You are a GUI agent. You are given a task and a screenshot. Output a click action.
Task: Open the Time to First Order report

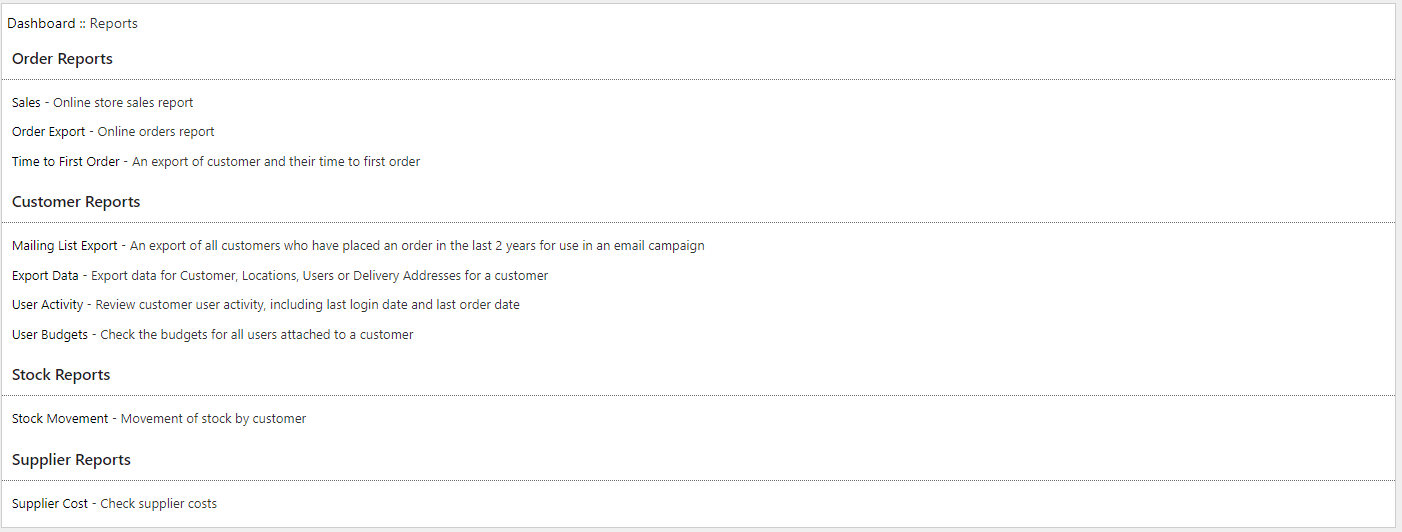pyautogui.click(x=65, y=161)
